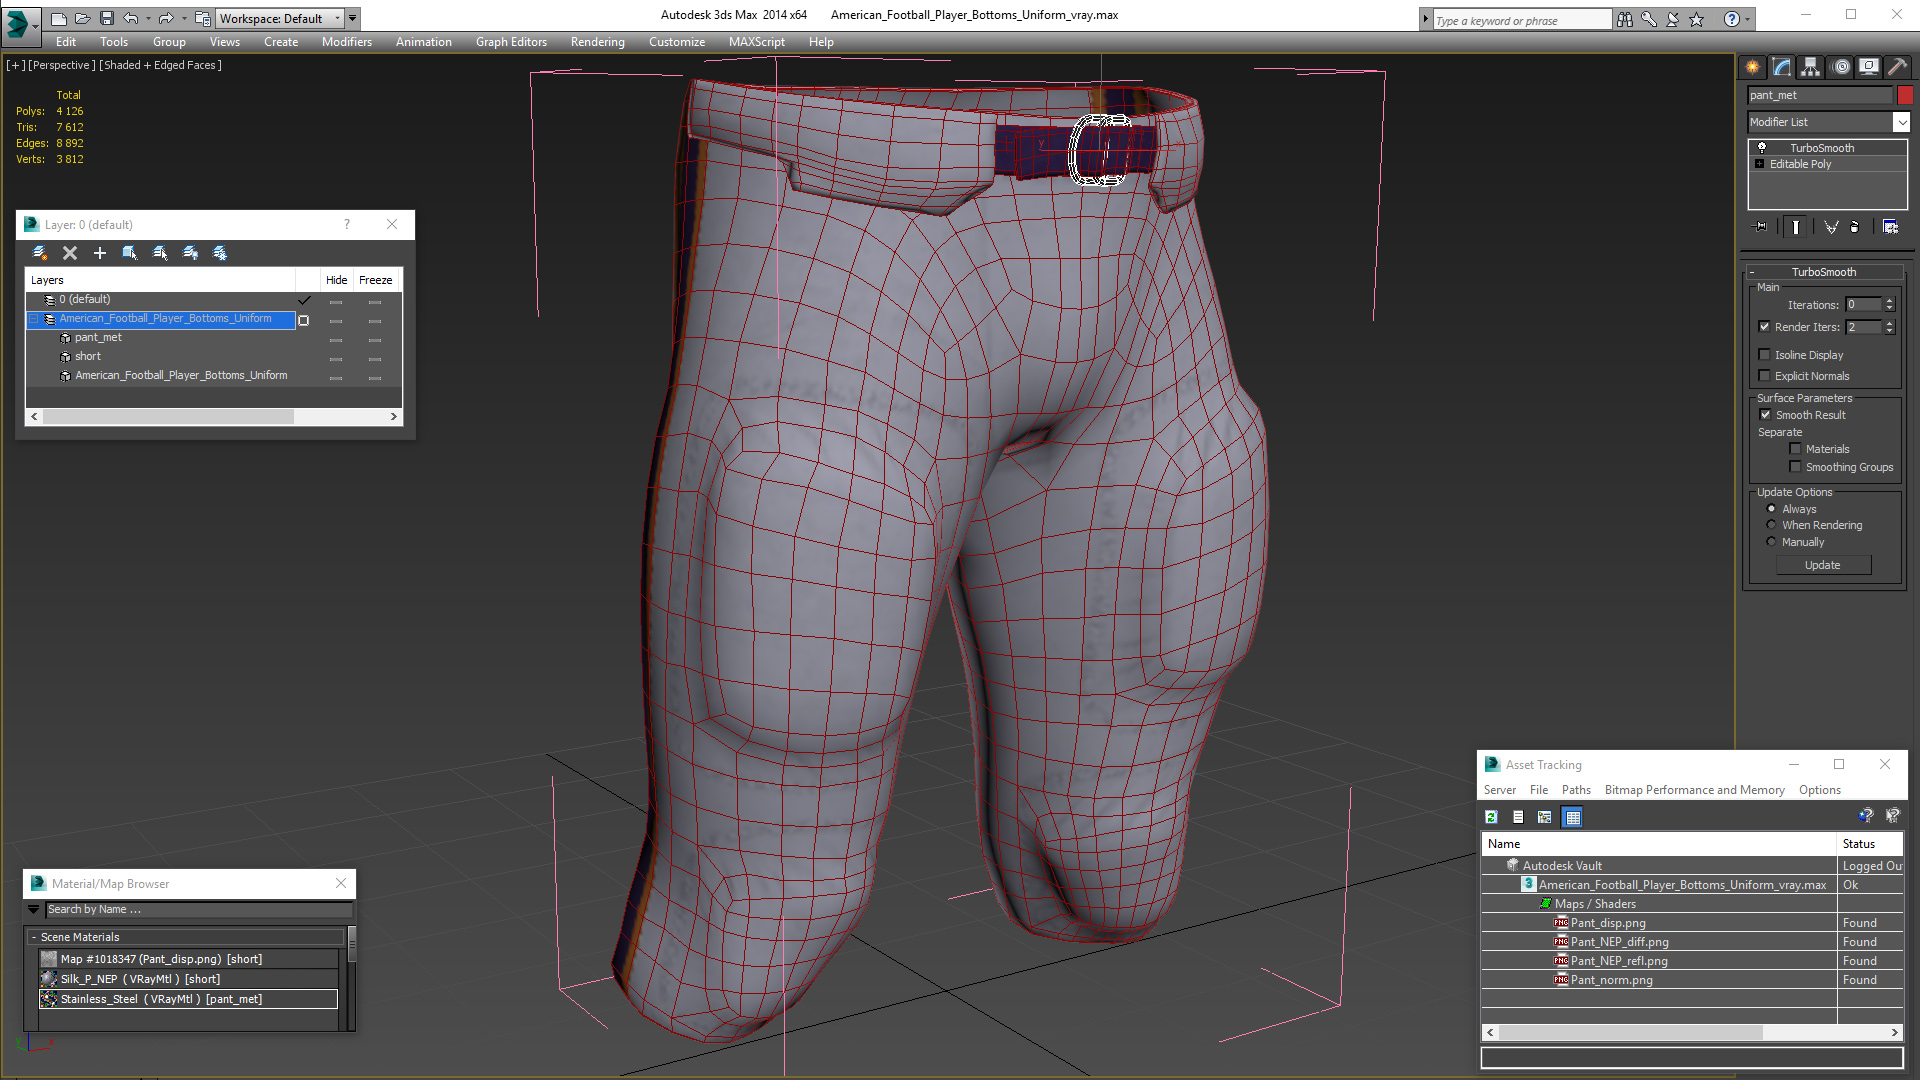
Task: Switch Asset Tracking to table view icon
Action: [1573, 817]
